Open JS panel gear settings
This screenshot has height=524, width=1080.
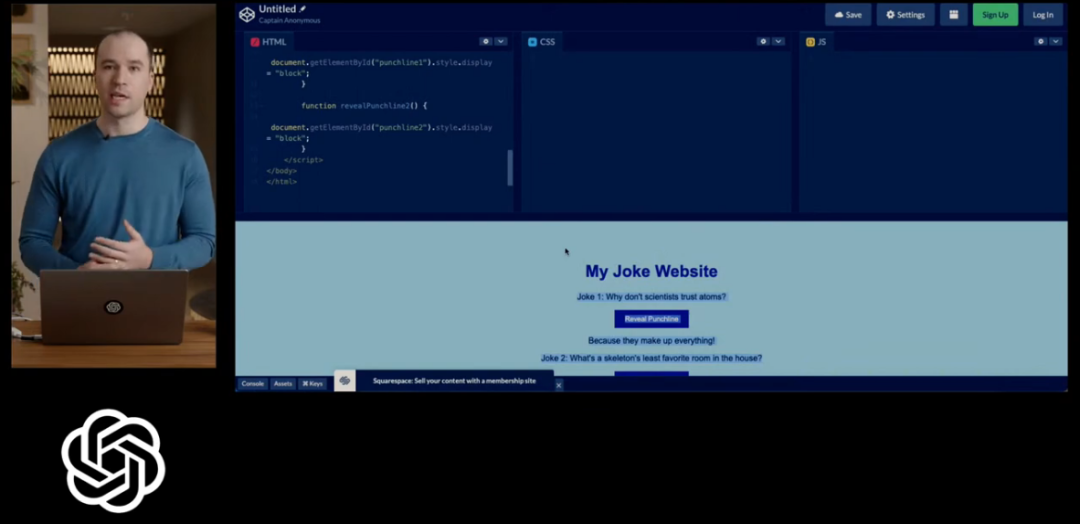pos(1040,41)
